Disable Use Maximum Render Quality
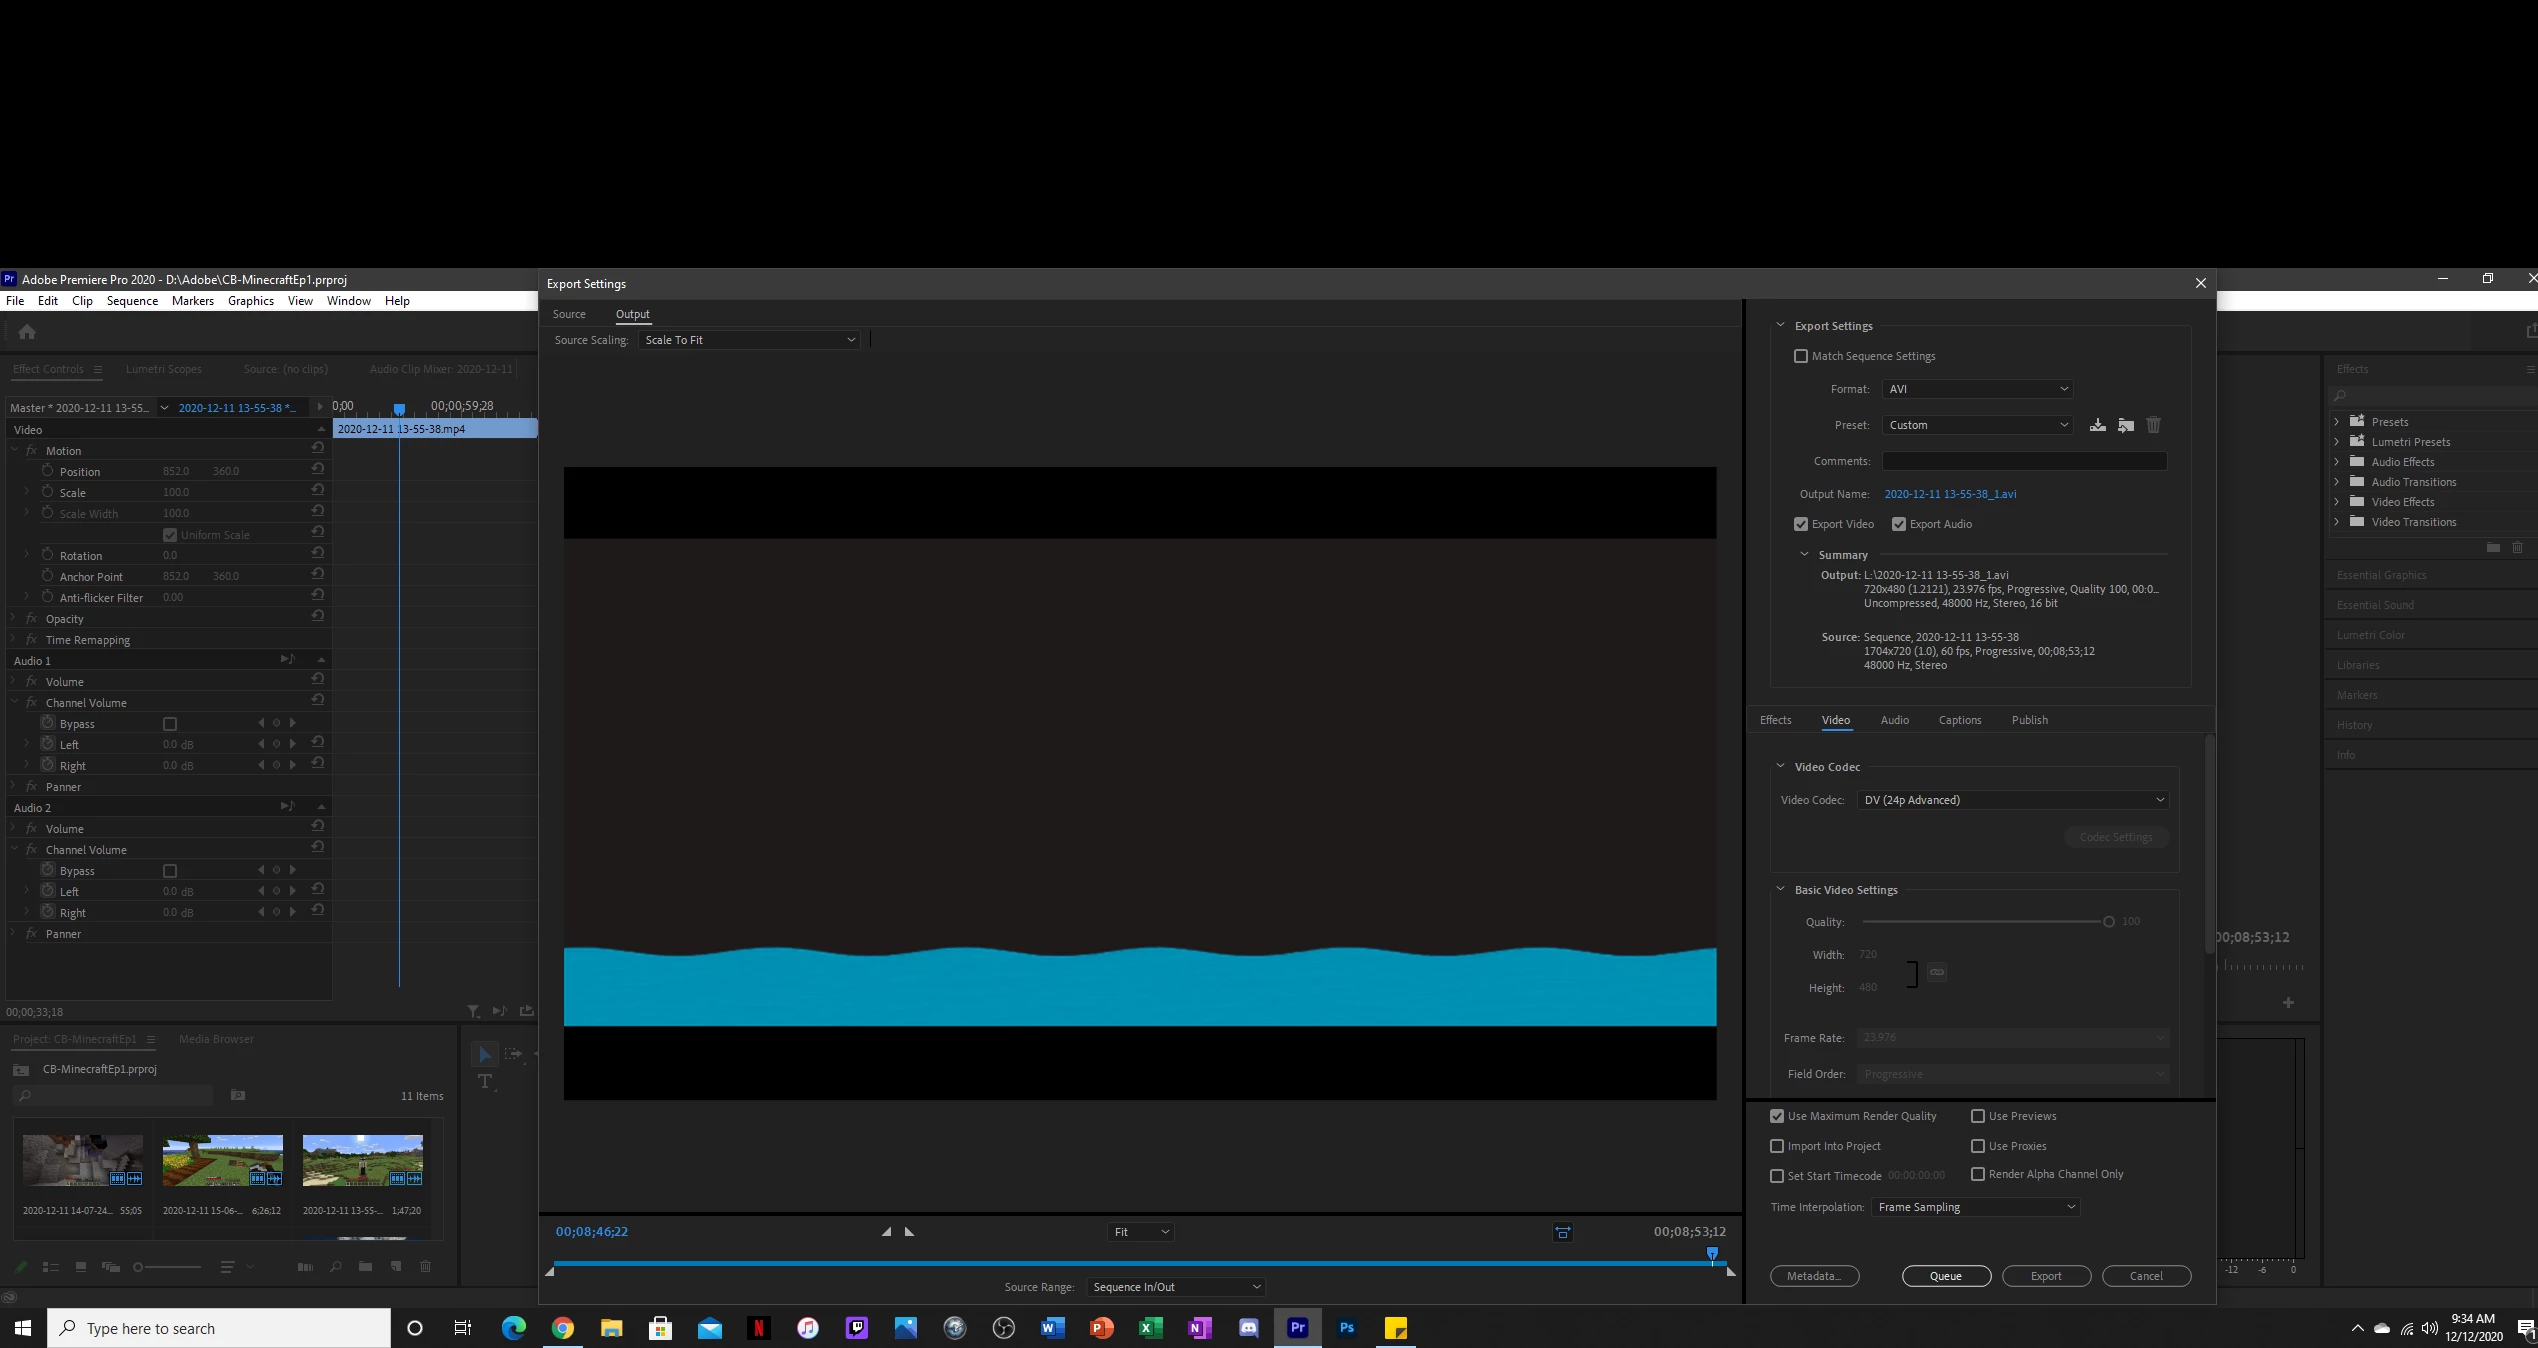The width and height of the screenshot is (2538, 1348). click(x=1777, y=1116)
